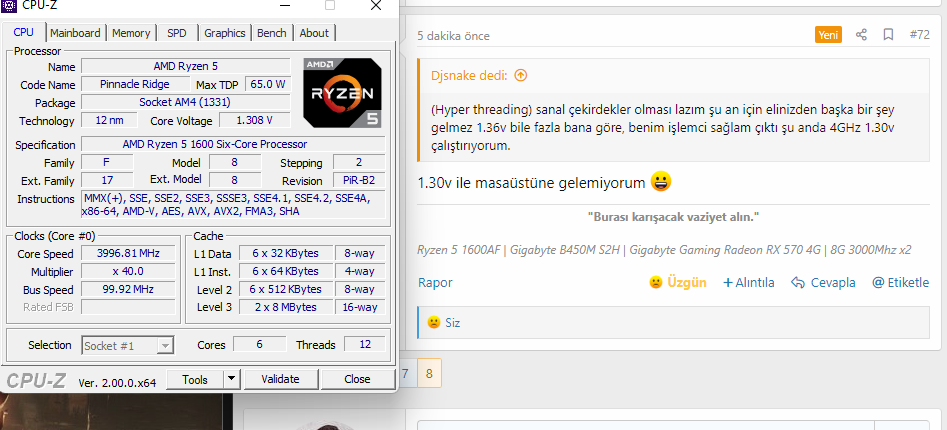Select the SPD tab

coord(177,33)
